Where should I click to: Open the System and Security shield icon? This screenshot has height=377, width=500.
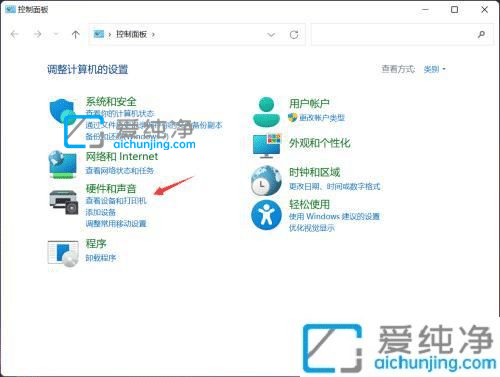click(62, 112)
